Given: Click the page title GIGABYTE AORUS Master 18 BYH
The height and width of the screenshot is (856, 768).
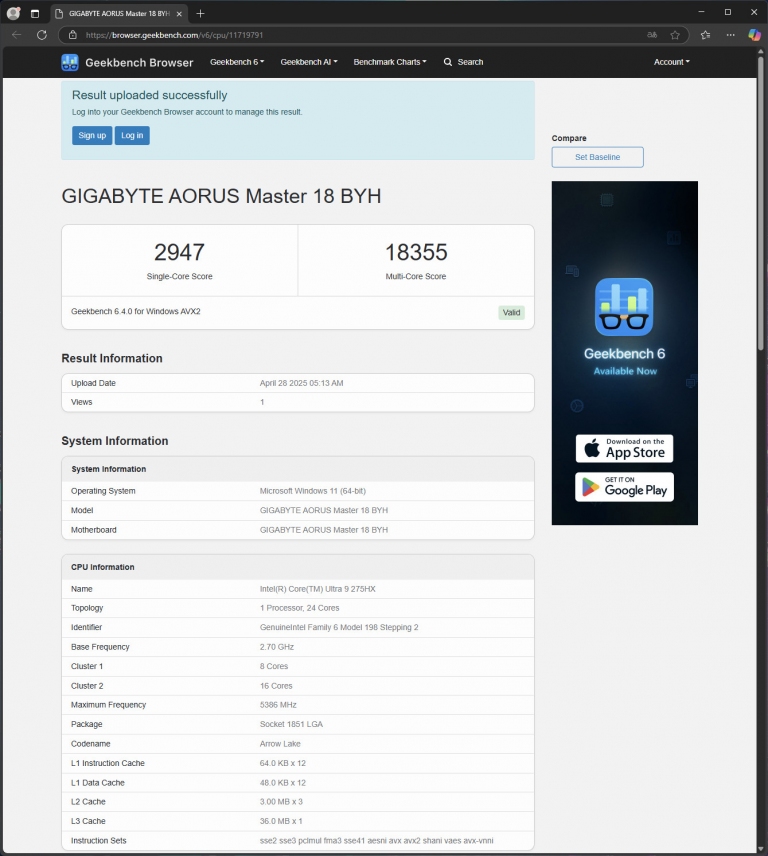Looking at the screenshot, I should point(221,196).
